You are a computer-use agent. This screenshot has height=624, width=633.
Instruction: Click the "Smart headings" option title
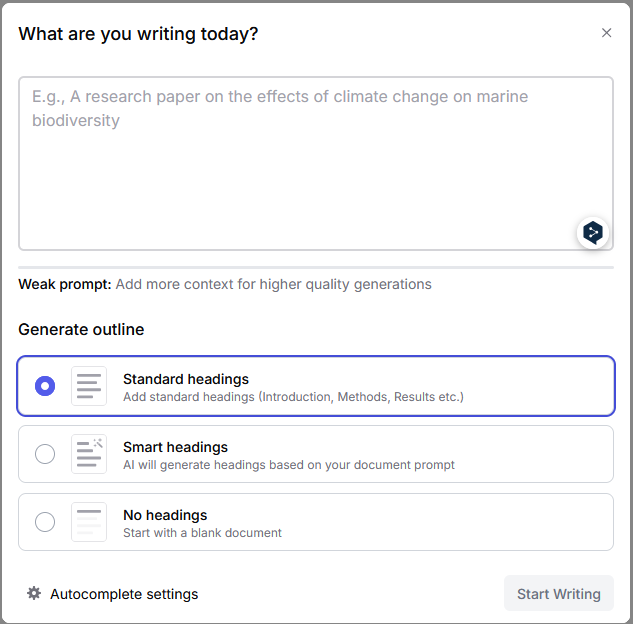[175, 447]
